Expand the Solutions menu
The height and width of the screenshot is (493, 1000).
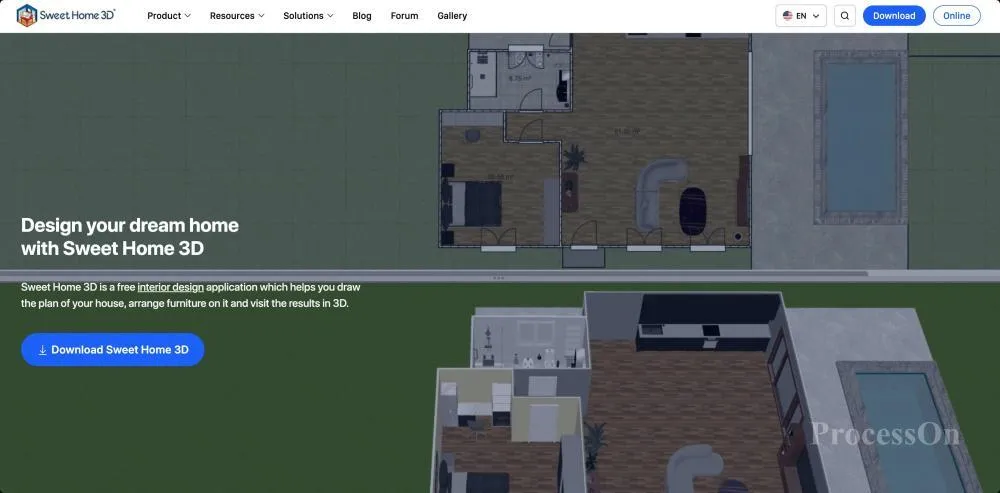[308, 16]
